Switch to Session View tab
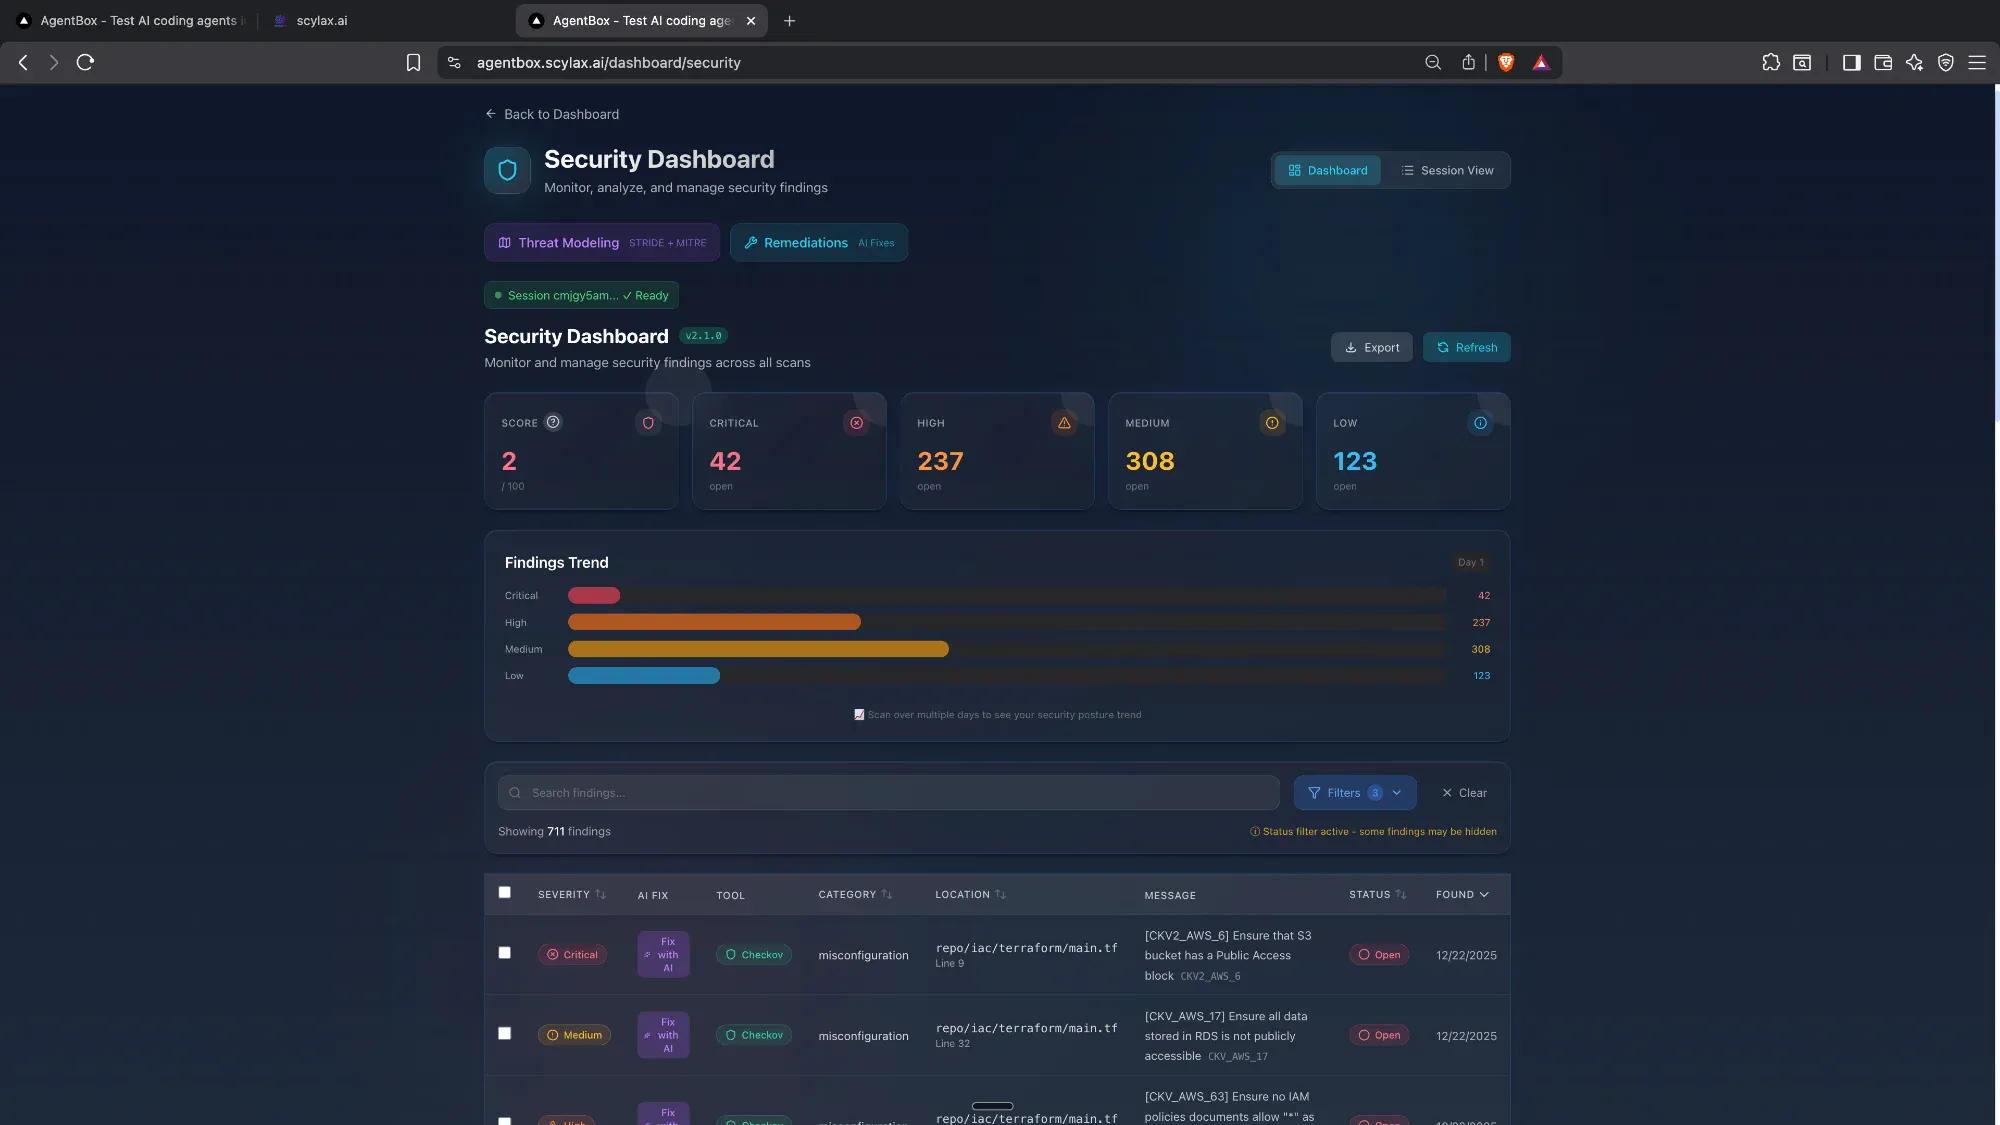 tap(1446, 171)
